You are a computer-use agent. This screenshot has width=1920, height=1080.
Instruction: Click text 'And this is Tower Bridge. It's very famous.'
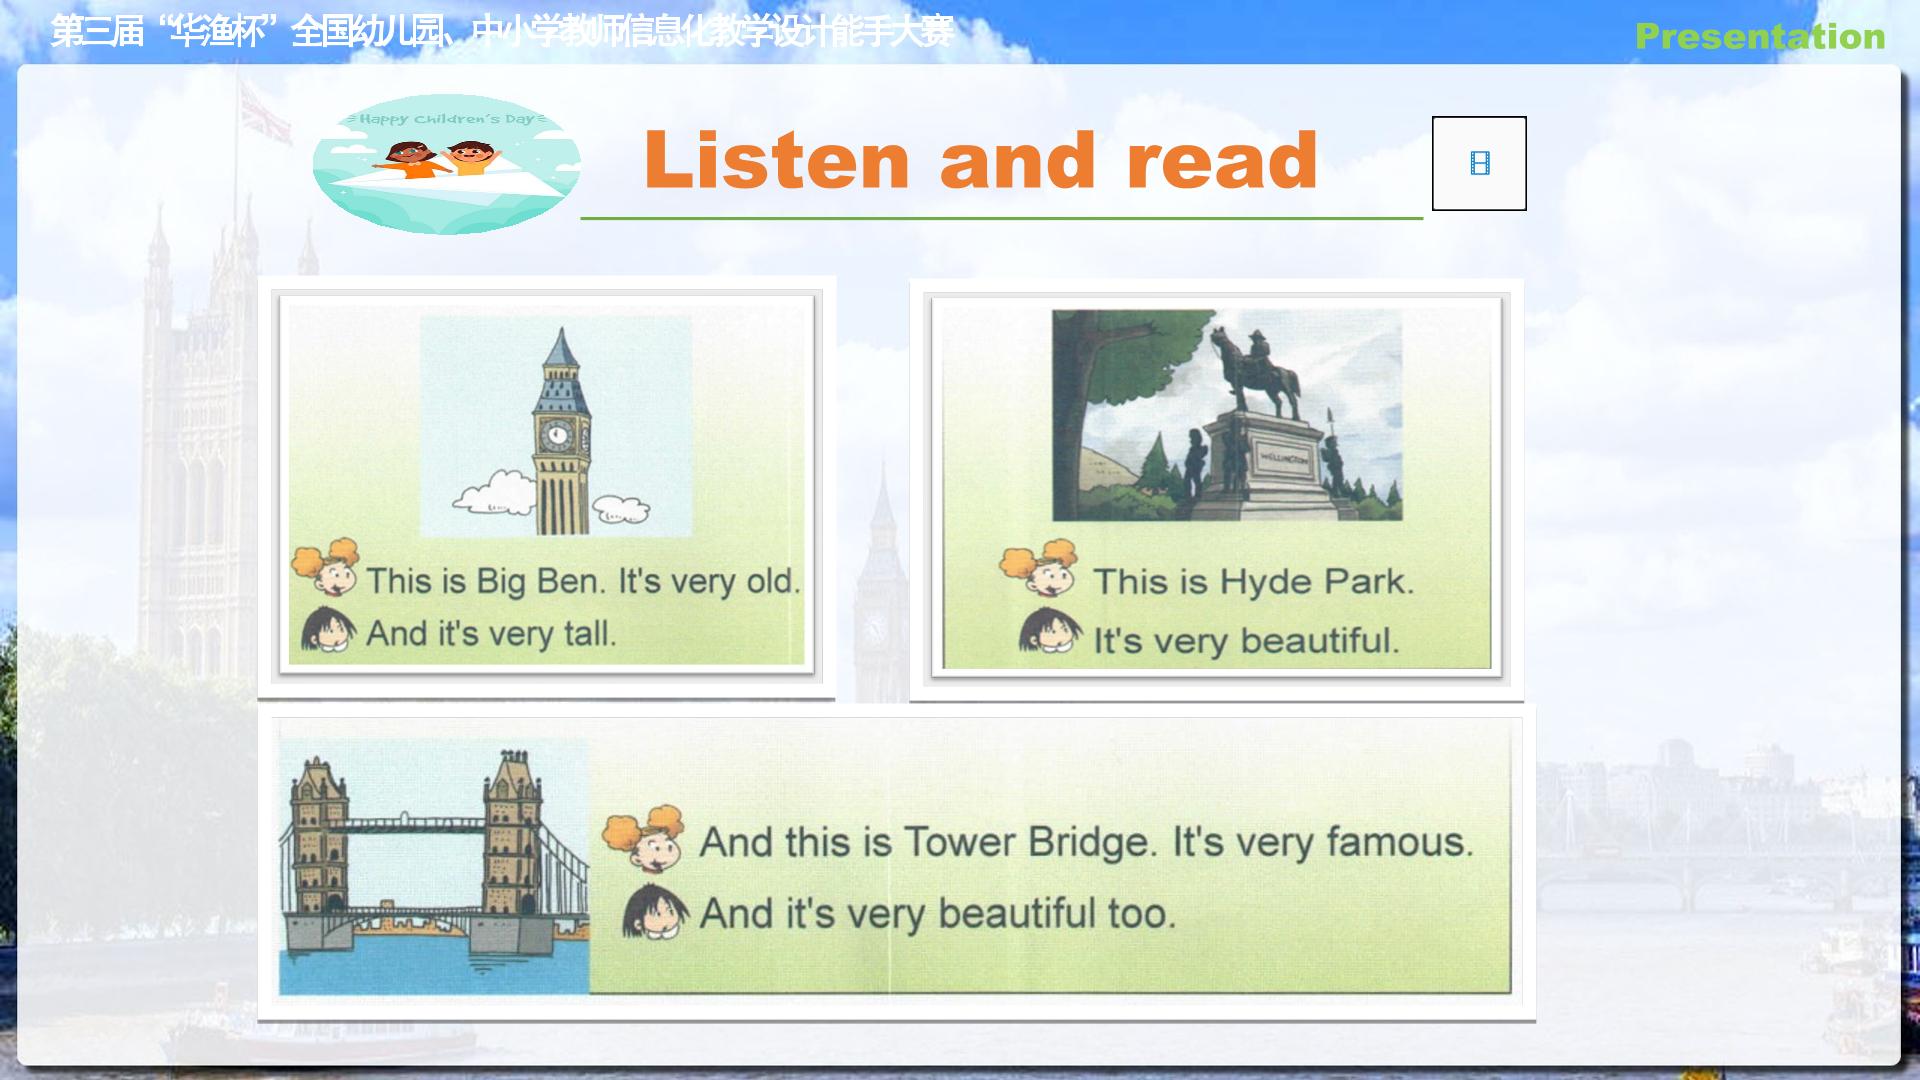[x=1087, y=842]
